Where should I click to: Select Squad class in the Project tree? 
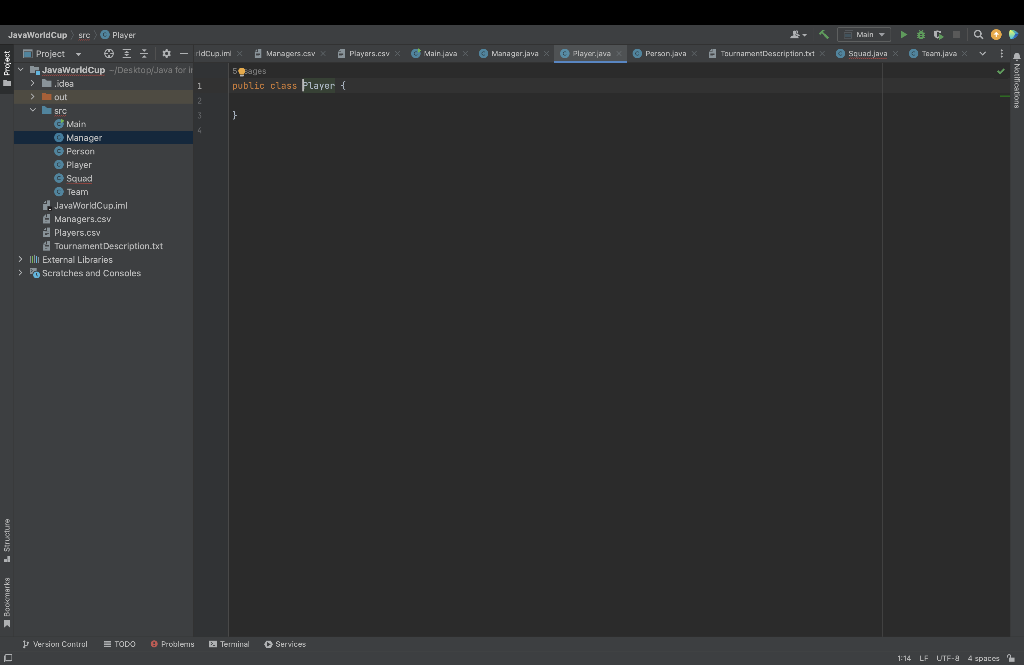pyautogui.click(x=81, y=178)
